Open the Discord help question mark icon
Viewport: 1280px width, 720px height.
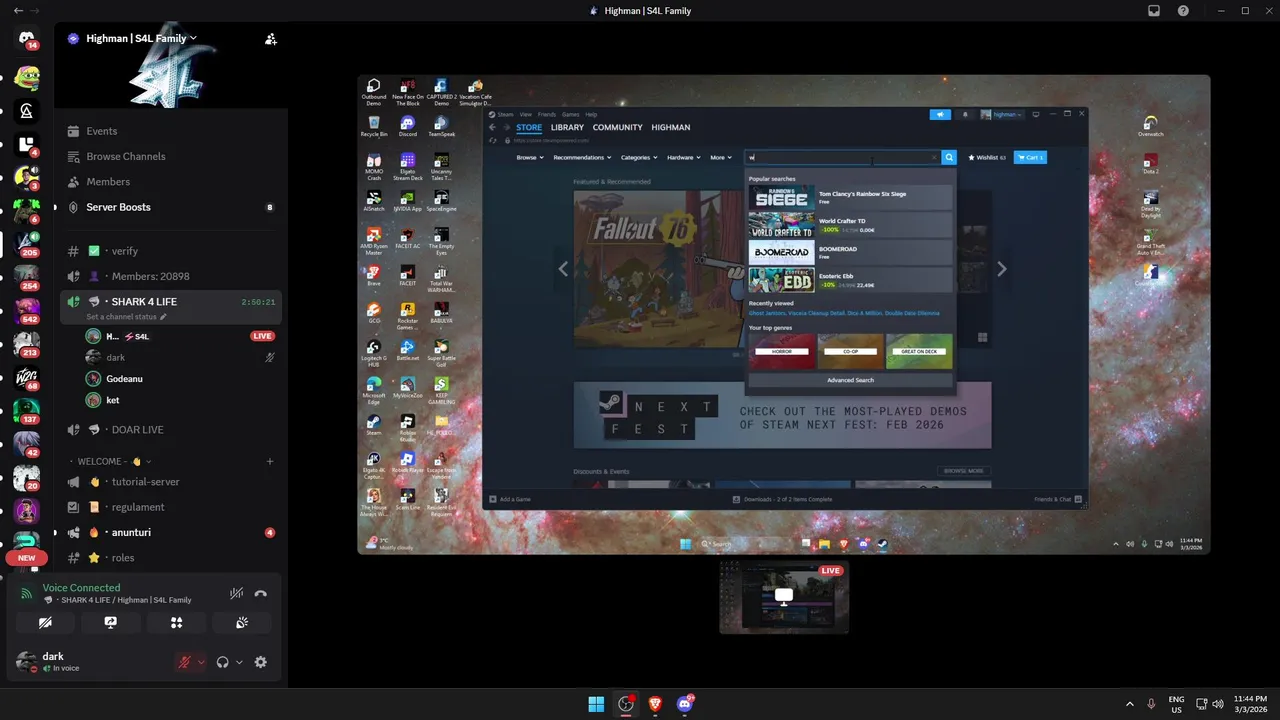[x=1184, y=11]
